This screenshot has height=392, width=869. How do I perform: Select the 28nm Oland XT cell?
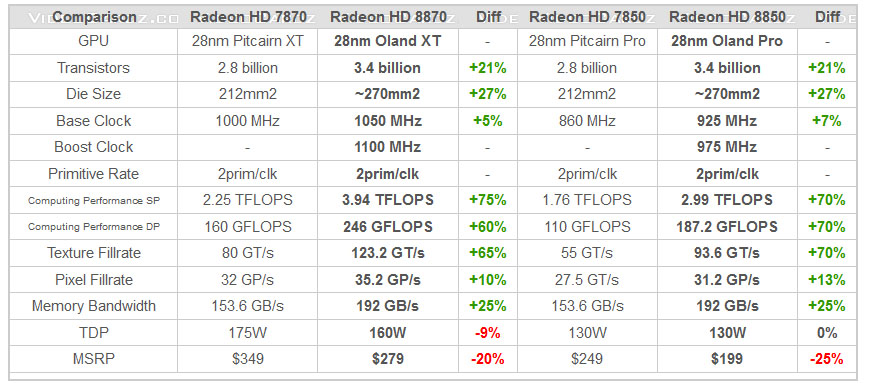[x=388, y=41]
